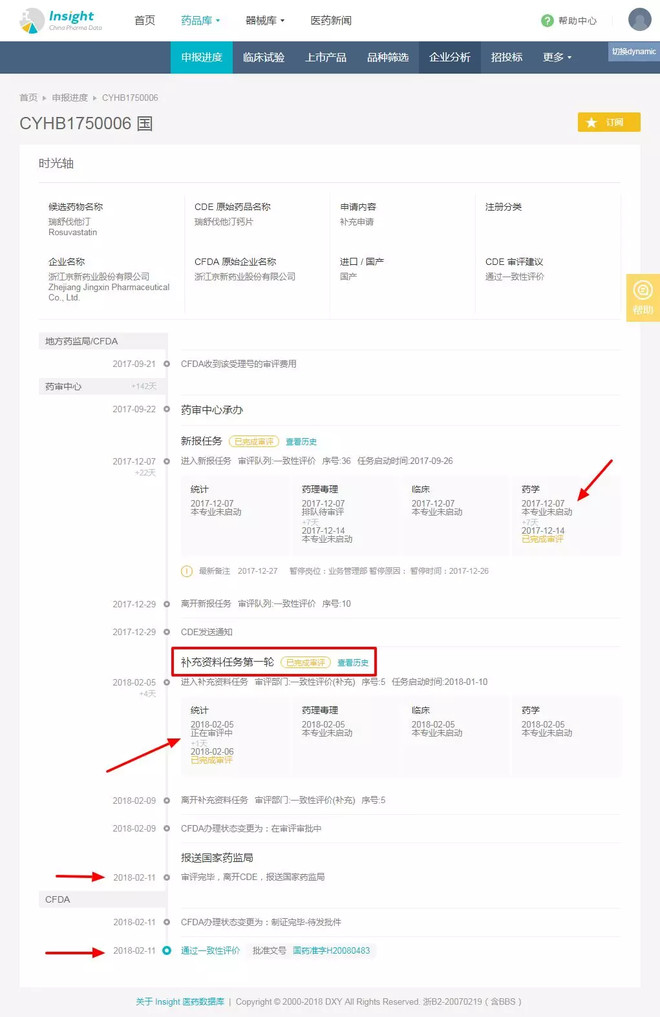The image size is (660, 1017).
Task: Select the 药审中心 section header
Action: click(x=102, y=387)
